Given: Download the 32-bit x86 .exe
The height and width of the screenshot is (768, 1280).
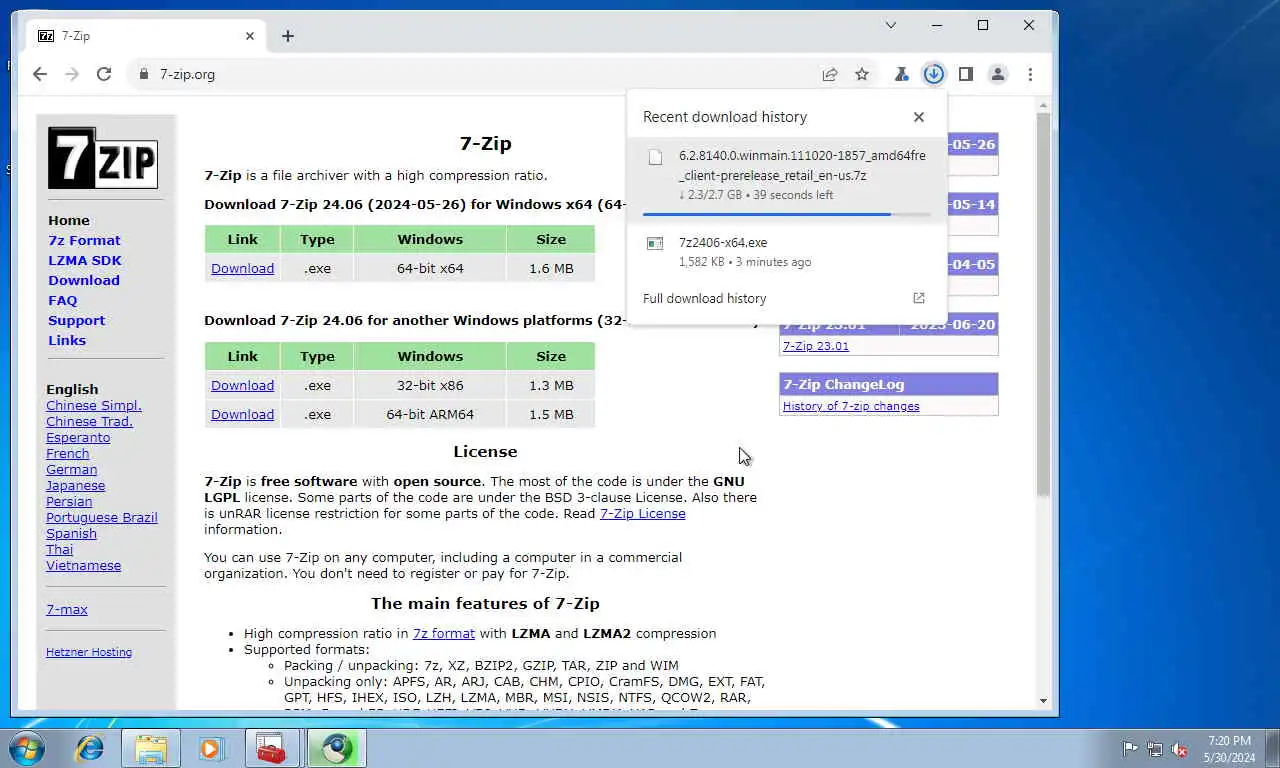Looking at the screenshot, I should pos(242,385).
